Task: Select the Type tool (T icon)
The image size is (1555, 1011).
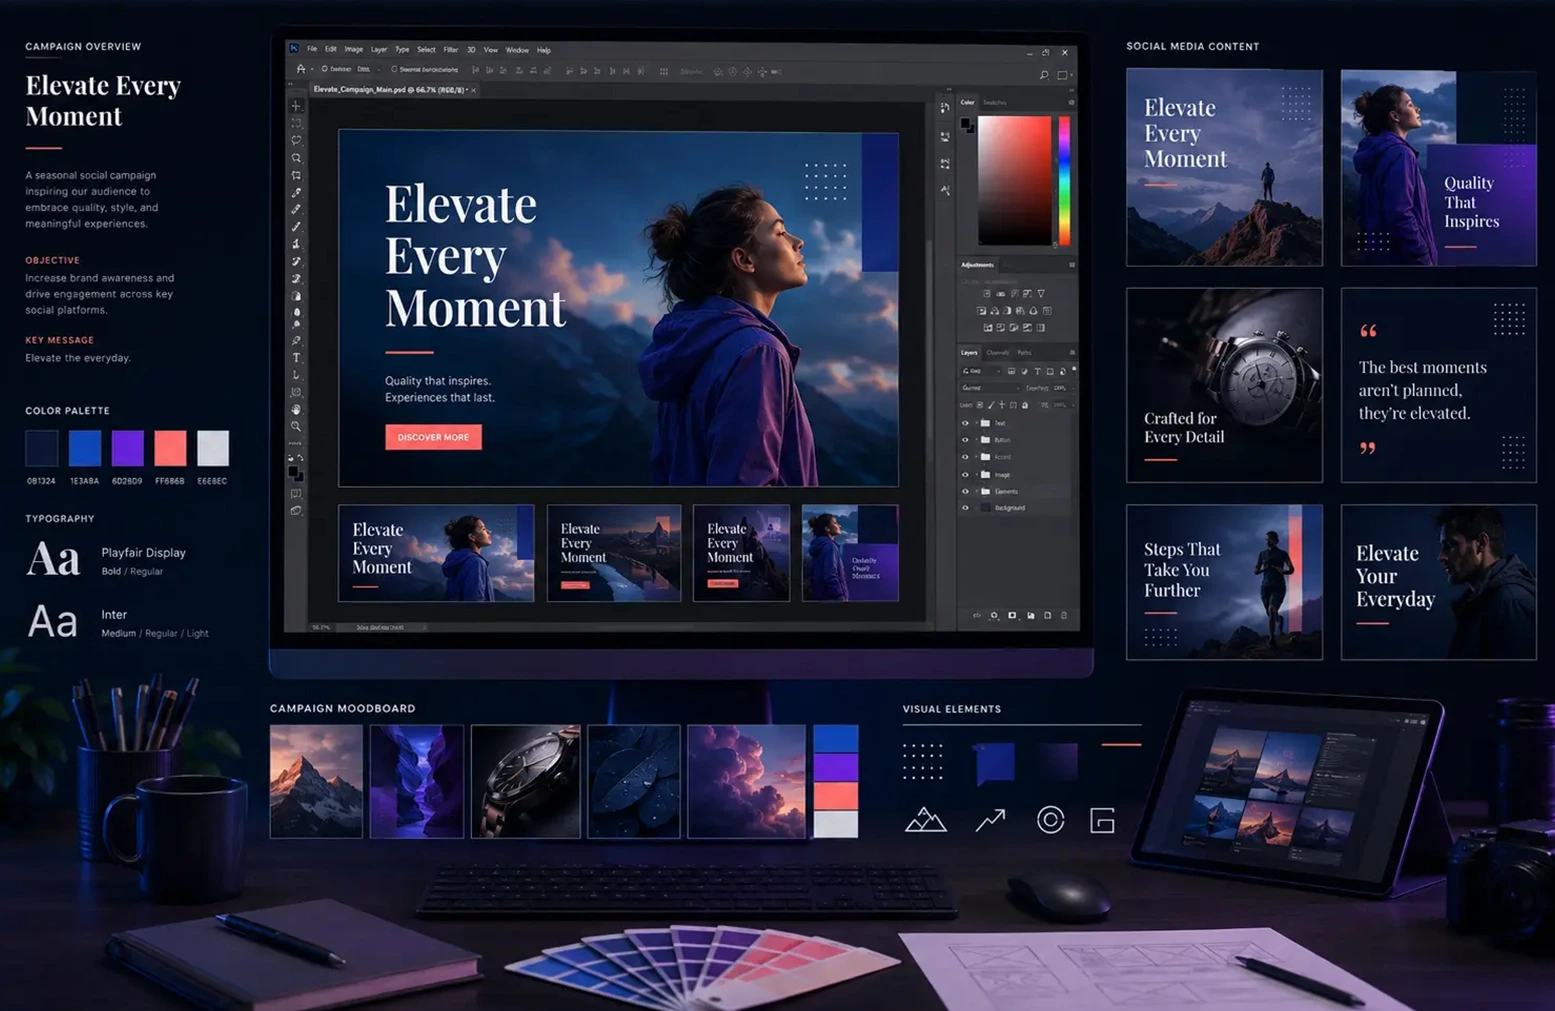Action: pyautogui.click(x=296, y=357)
